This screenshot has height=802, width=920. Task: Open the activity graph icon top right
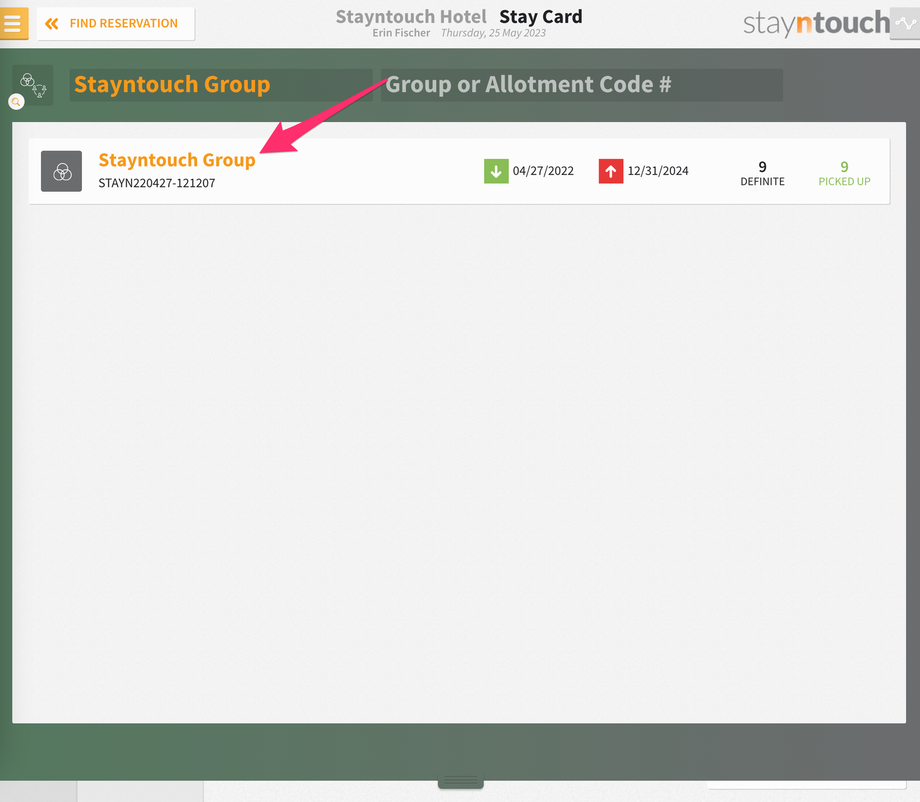click(x=905, y=23)
